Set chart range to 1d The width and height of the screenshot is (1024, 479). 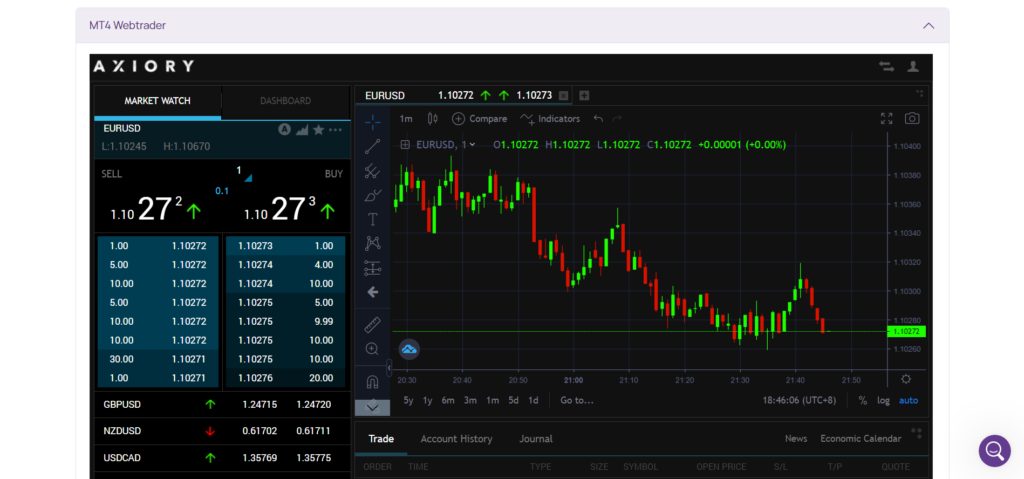pyautogui.click(x=534, y=401)
